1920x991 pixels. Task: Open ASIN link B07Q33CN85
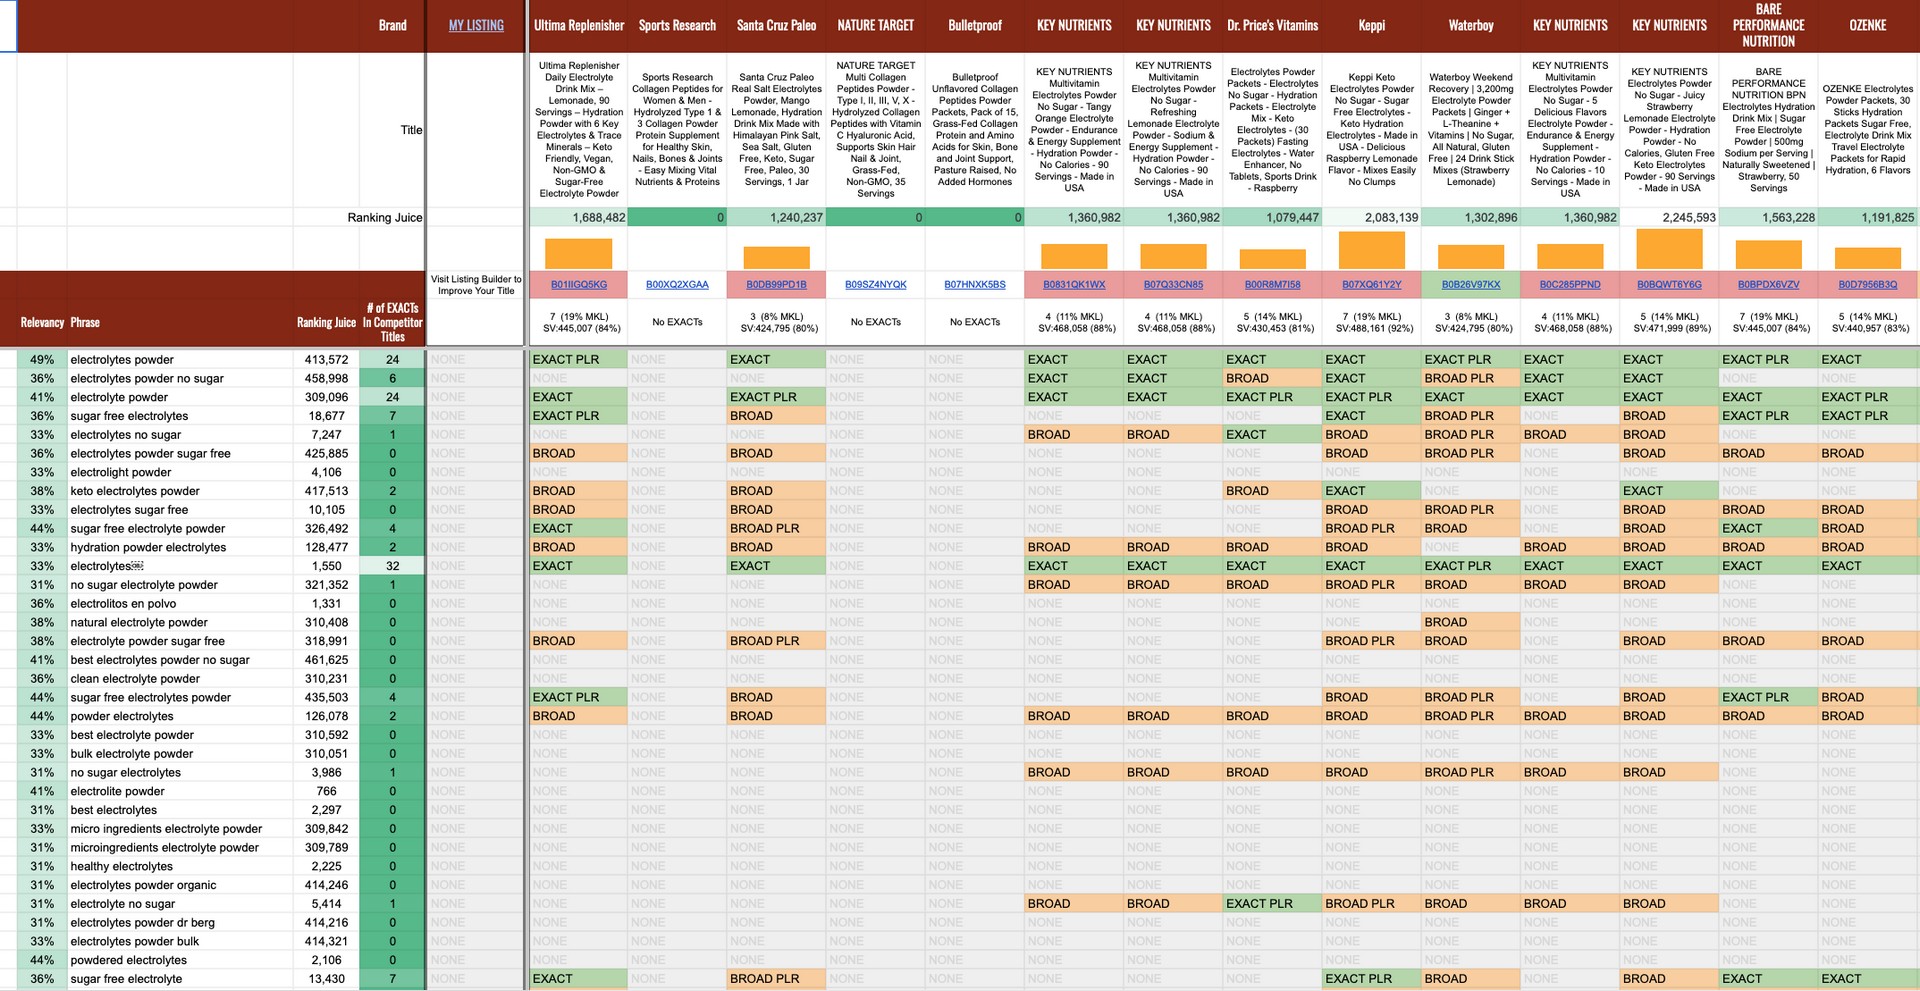tap(1173, 284)
